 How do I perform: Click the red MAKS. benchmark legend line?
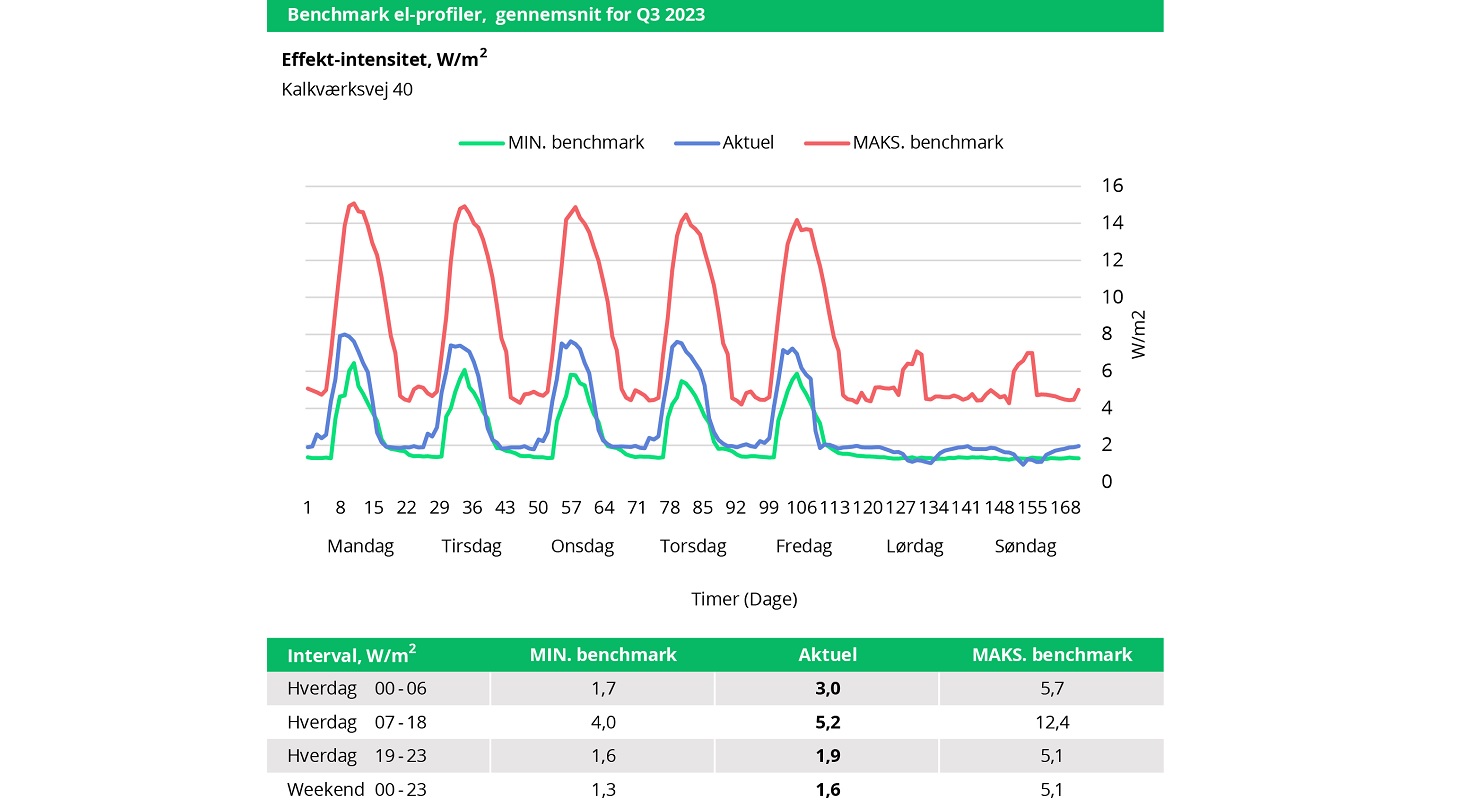[x=826, y=143]
